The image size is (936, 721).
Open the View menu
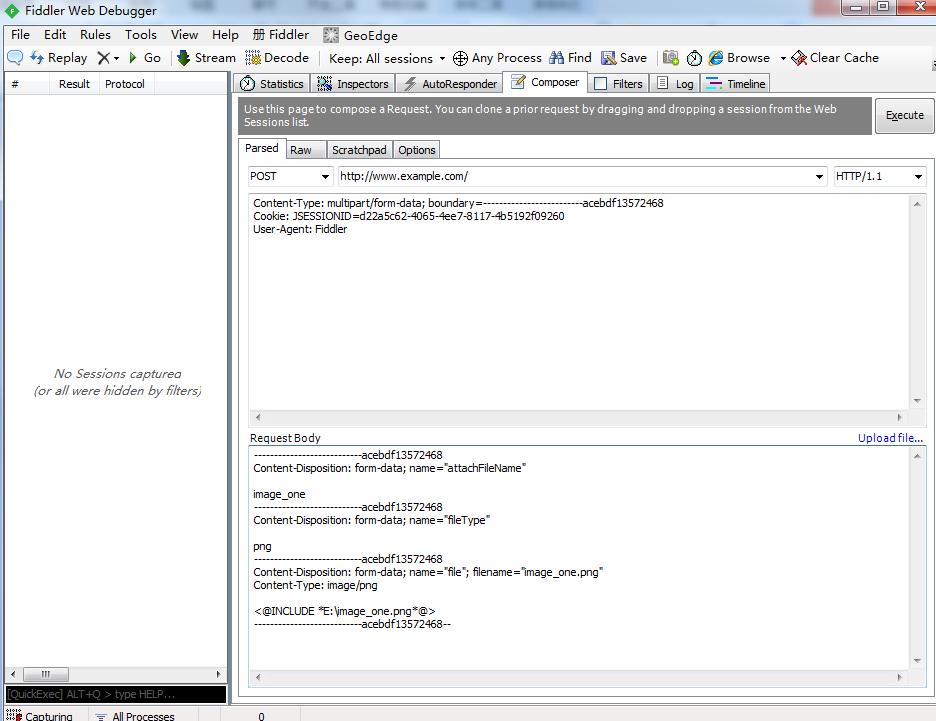[184, 35]
